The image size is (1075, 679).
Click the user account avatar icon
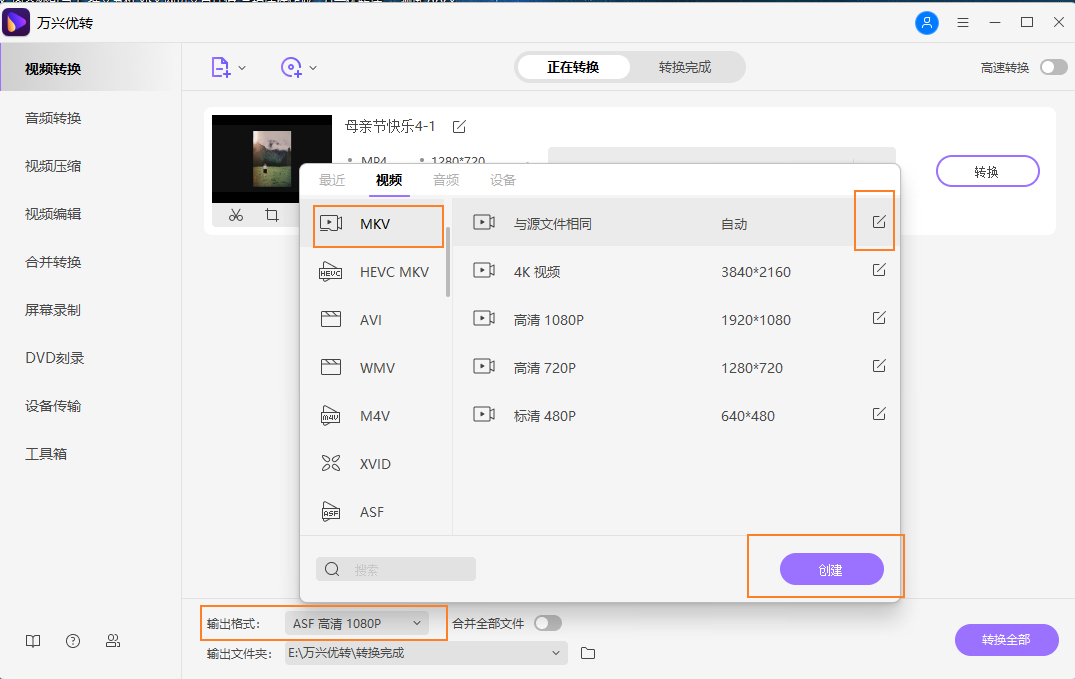click(x=927, y=22)
